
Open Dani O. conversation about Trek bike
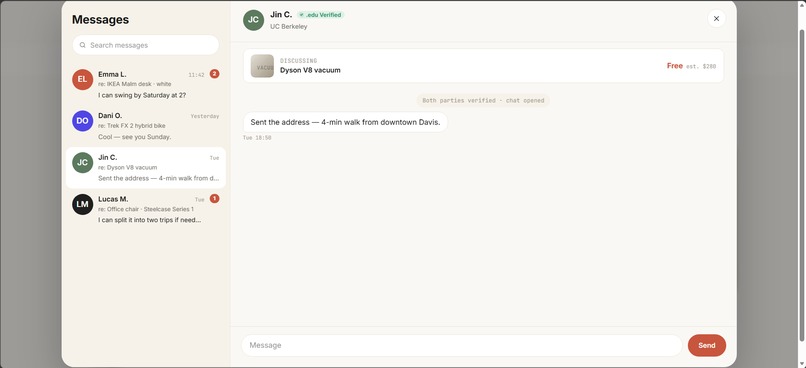tap(146, 126)
